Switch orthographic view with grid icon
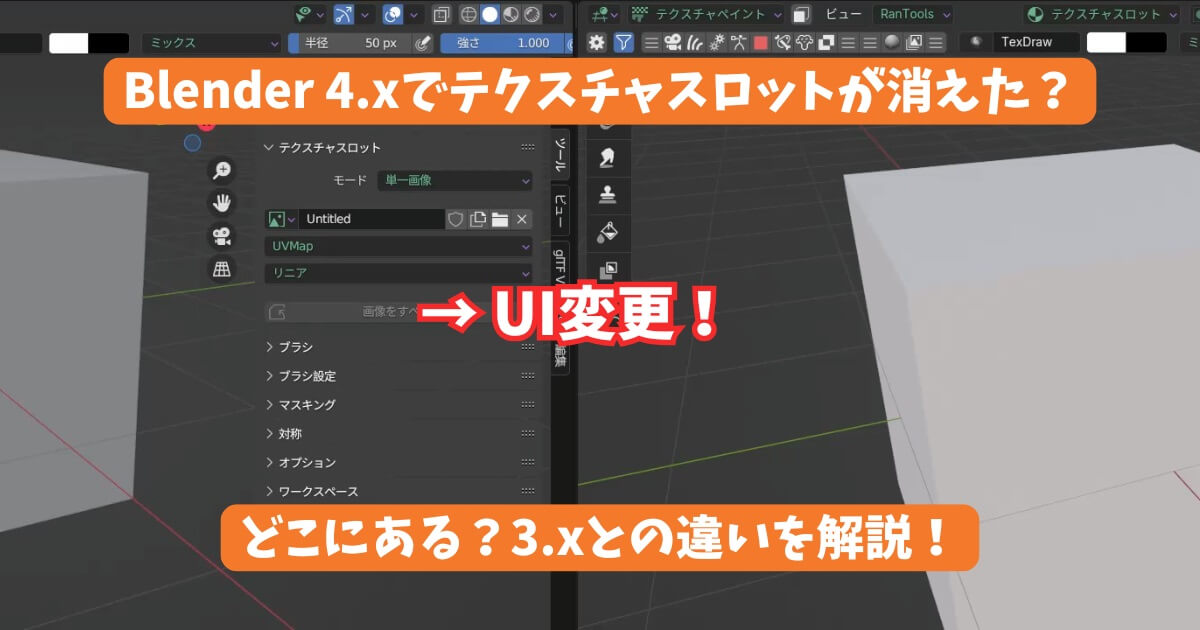The width and height of the screenshot is (1200, 630). pos(221,268)
